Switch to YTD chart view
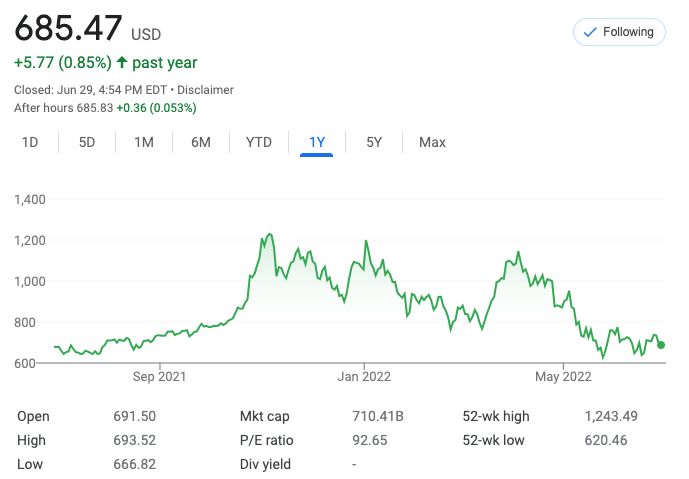 259,142
